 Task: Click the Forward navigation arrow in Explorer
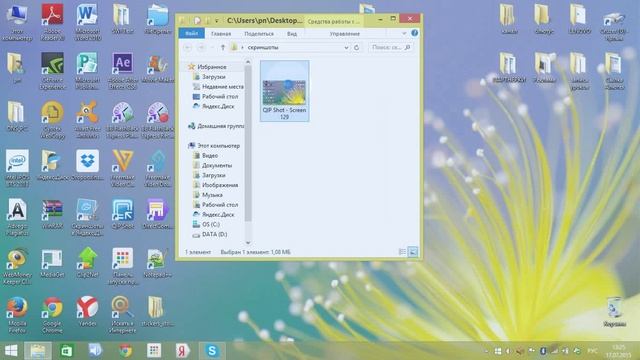[x=201, y=47]
